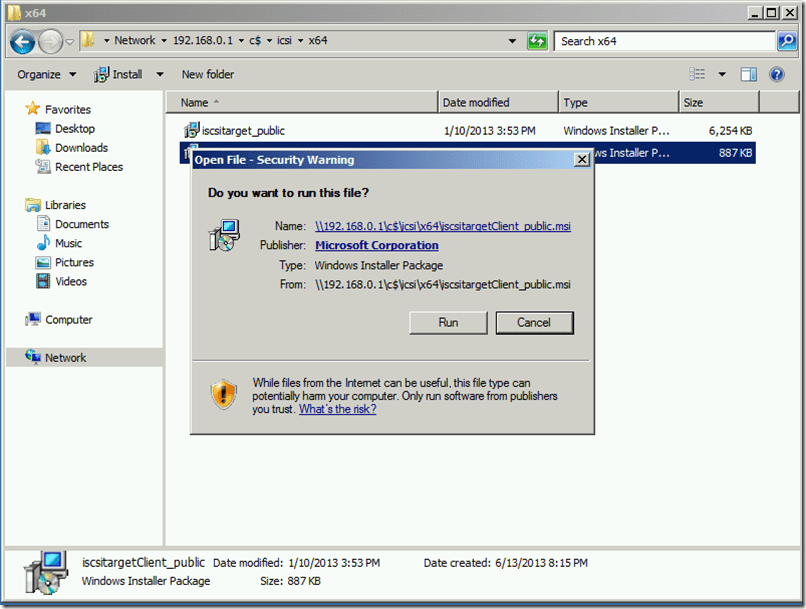The image size is (806, 609).
Task: Open the Organize dropdown menu
Action: 46,74
